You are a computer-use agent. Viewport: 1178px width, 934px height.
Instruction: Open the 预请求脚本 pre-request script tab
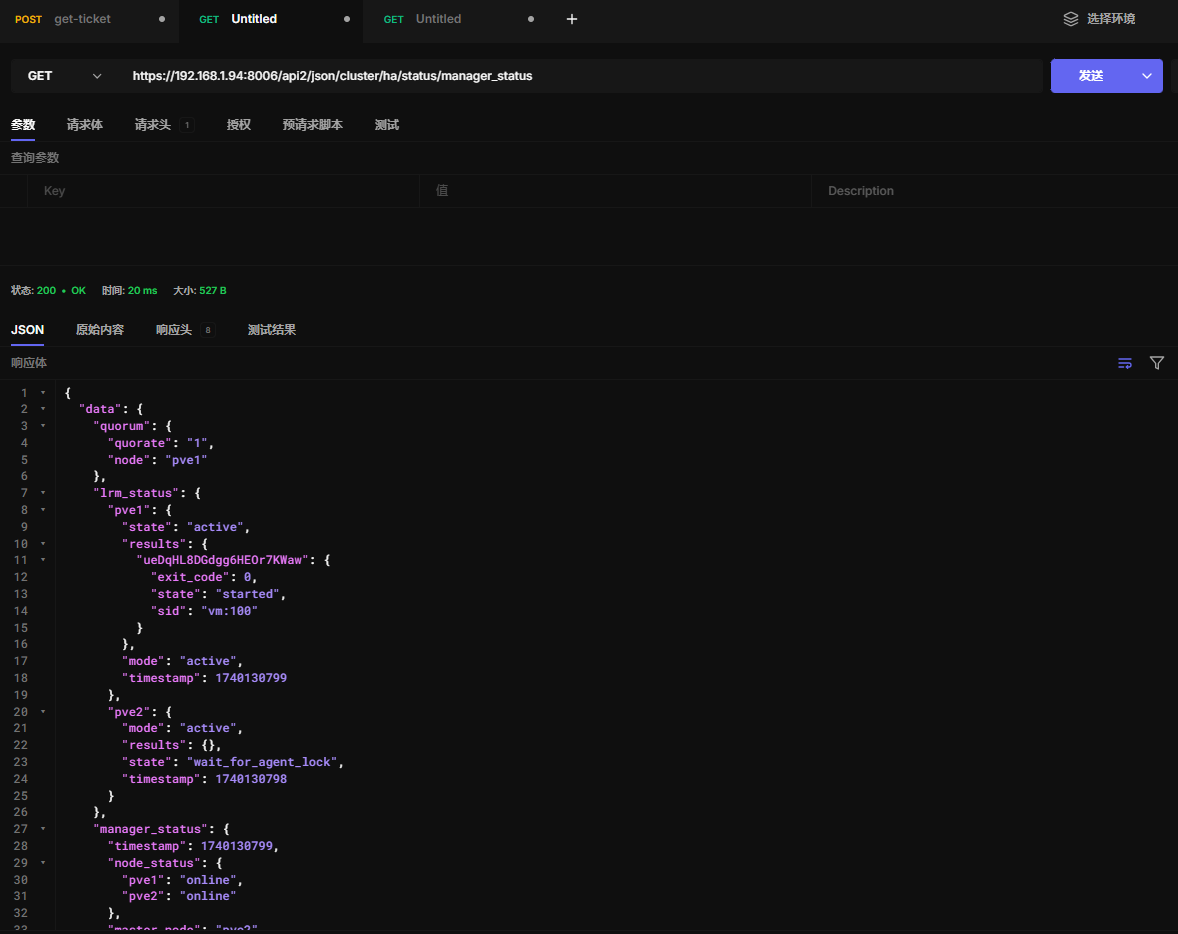pos(313,125)
